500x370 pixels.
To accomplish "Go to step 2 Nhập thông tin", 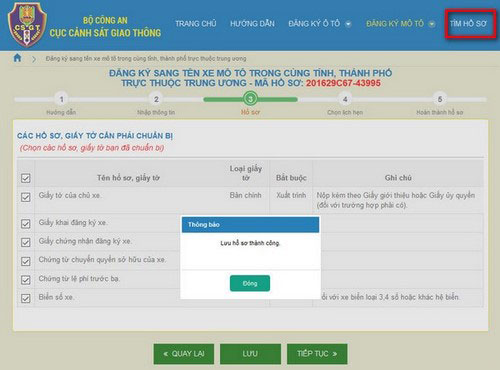I will (x=156, y=99).
